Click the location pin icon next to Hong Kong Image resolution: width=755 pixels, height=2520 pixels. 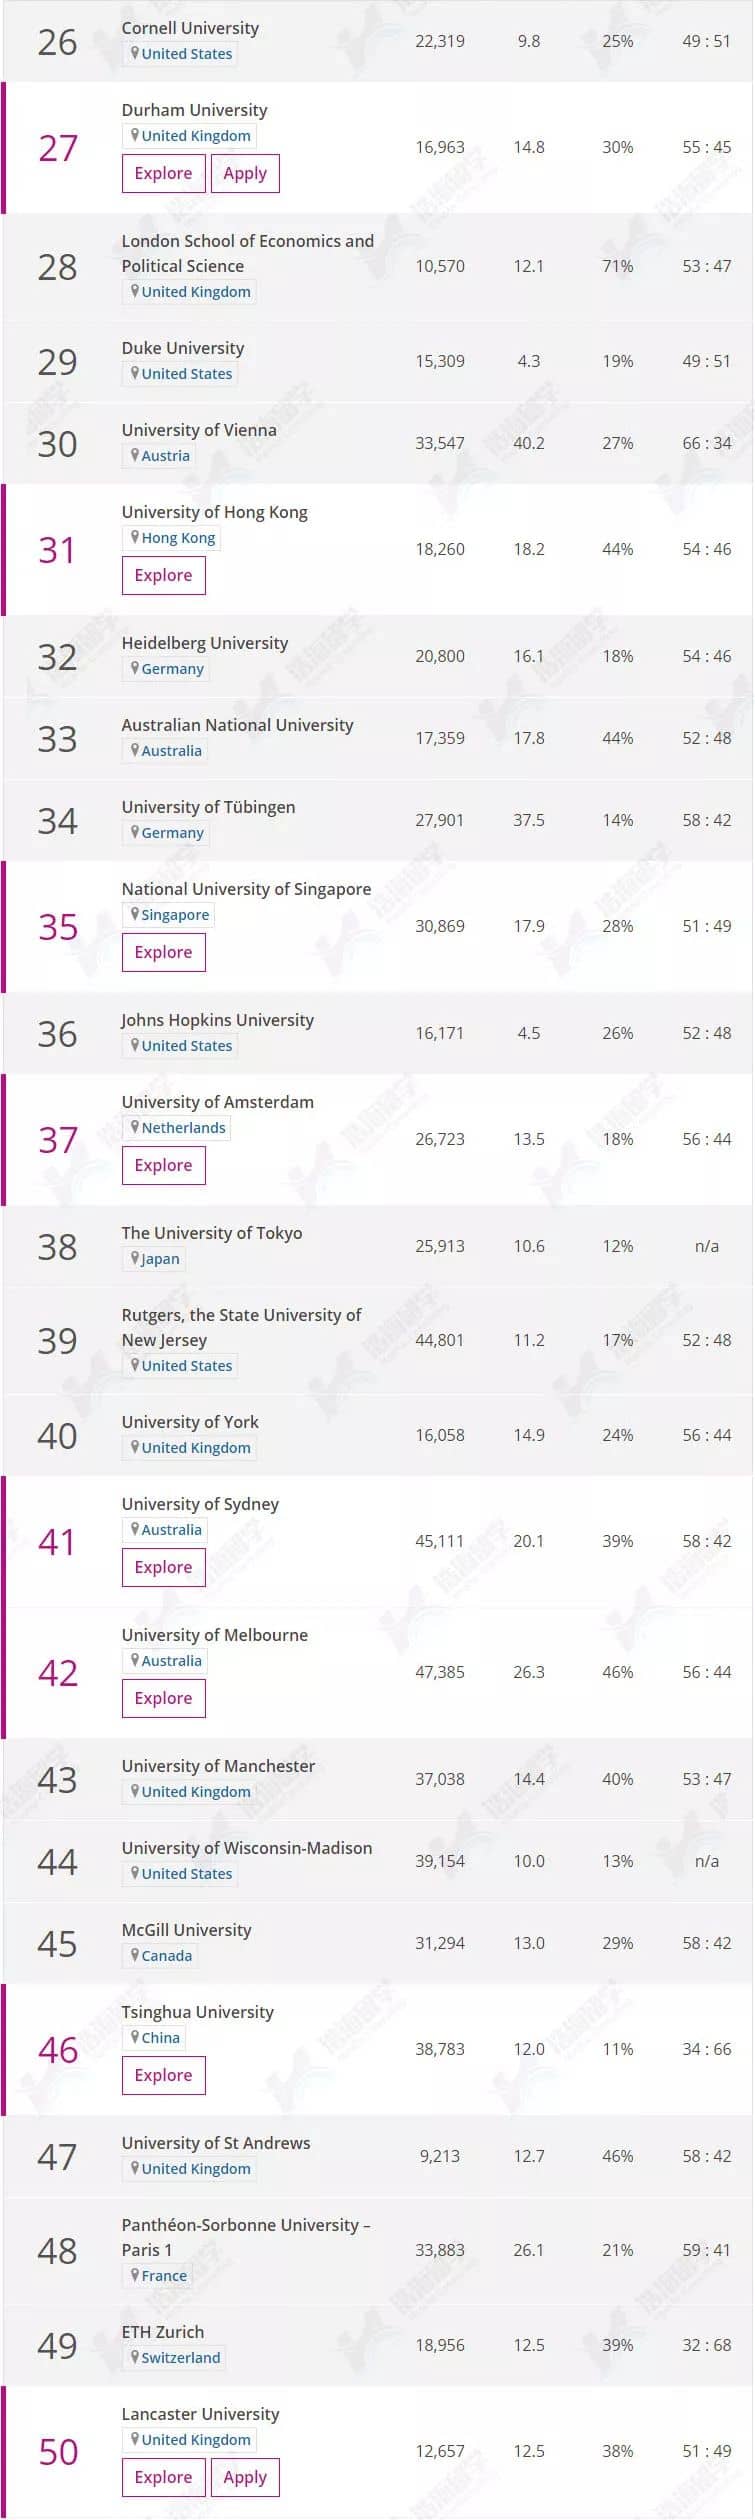pos(135,537)
